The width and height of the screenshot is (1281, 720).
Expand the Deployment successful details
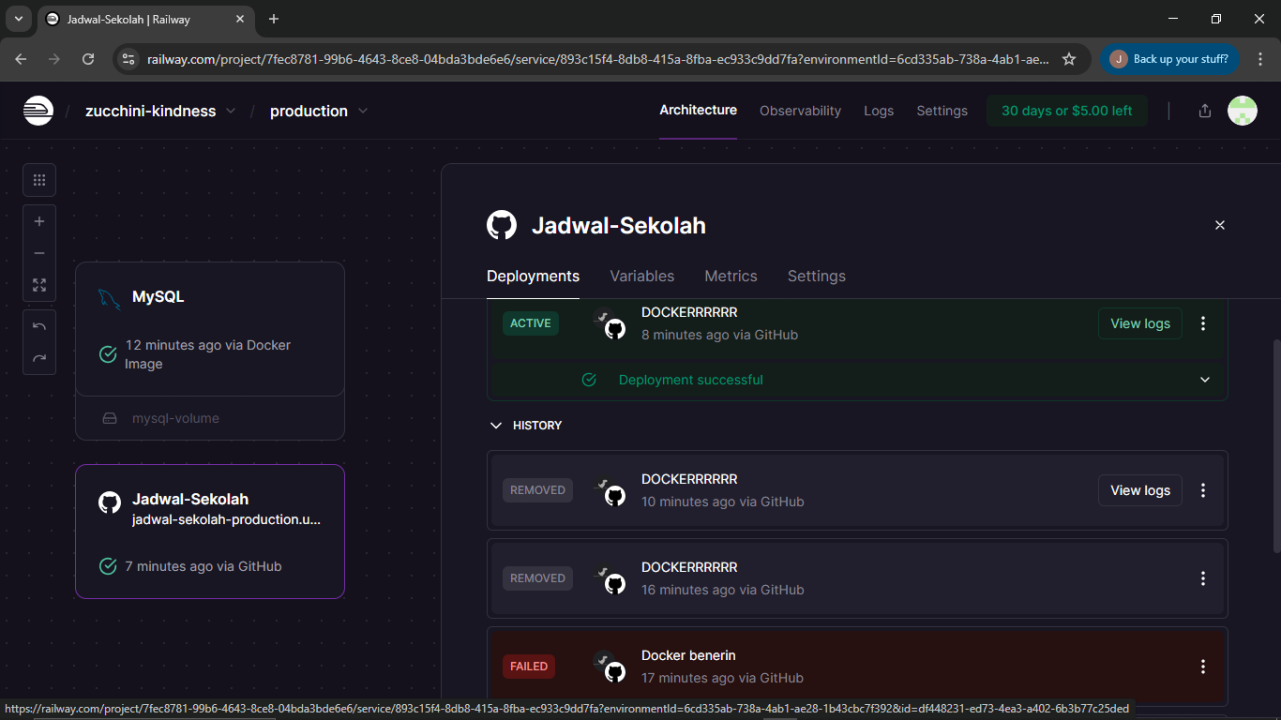coord(1204,380)
